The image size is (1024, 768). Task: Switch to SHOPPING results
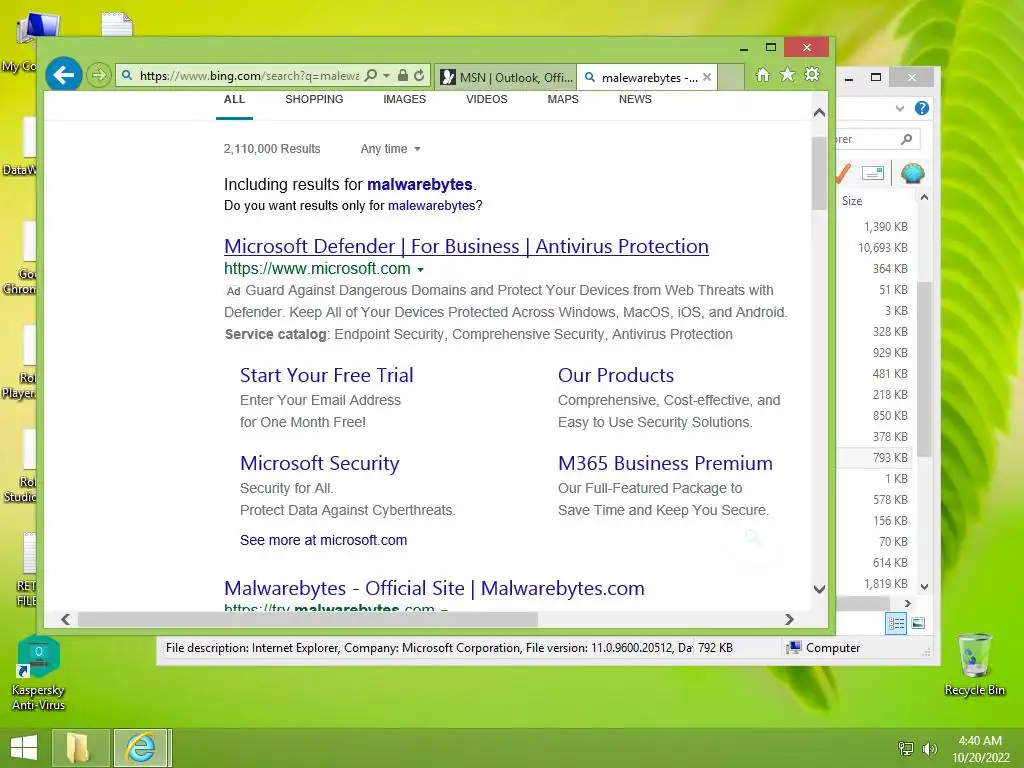point(314,99)
